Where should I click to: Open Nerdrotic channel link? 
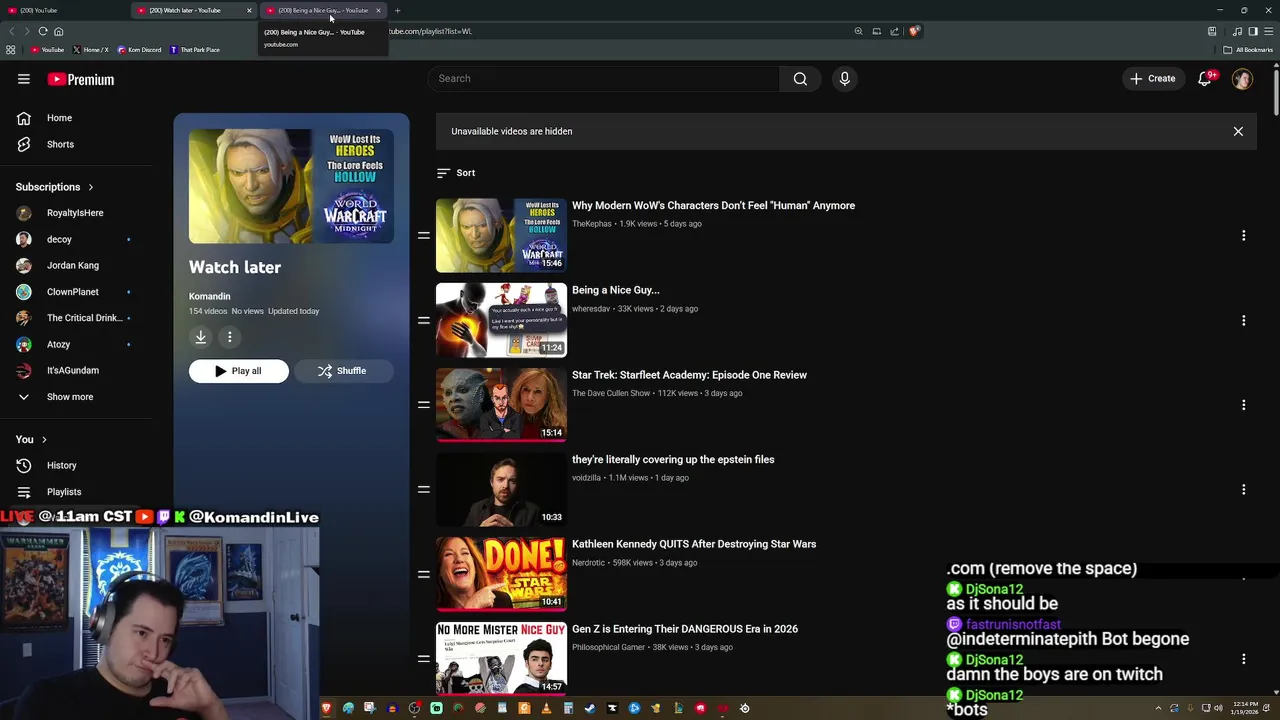coord(589,563)
